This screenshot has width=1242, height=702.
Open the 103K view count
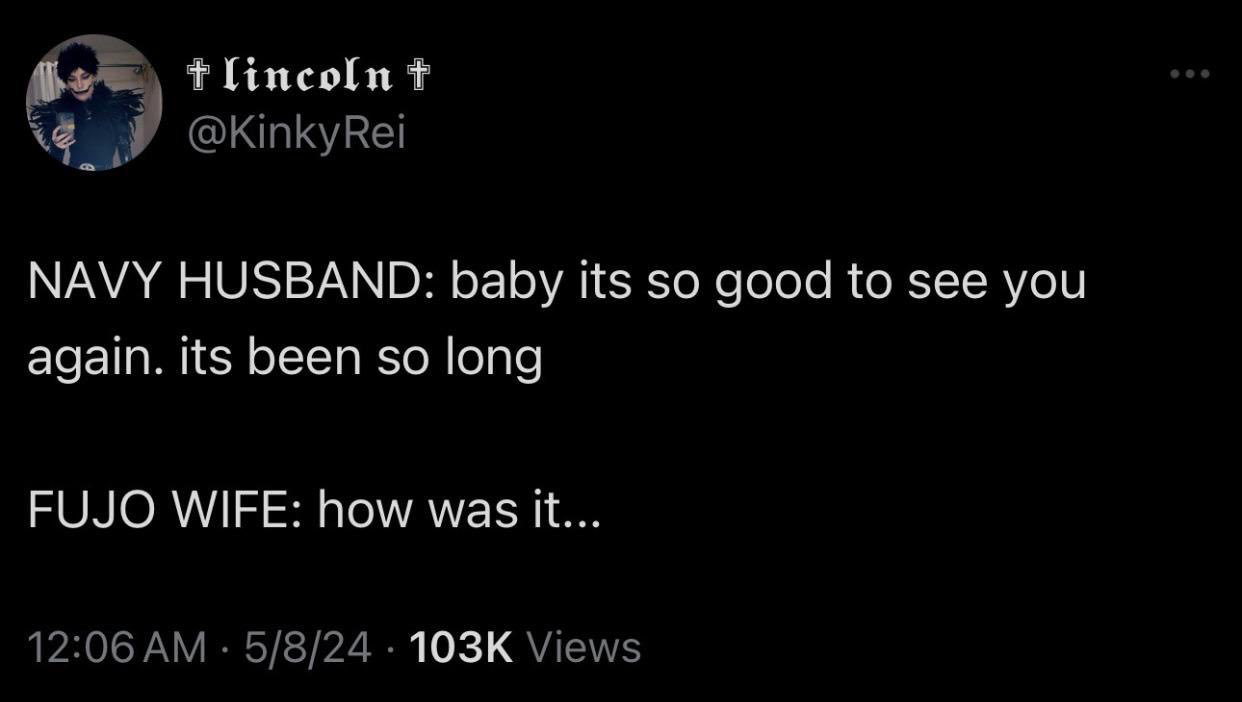pyautogui.click(x=461, y=647)
